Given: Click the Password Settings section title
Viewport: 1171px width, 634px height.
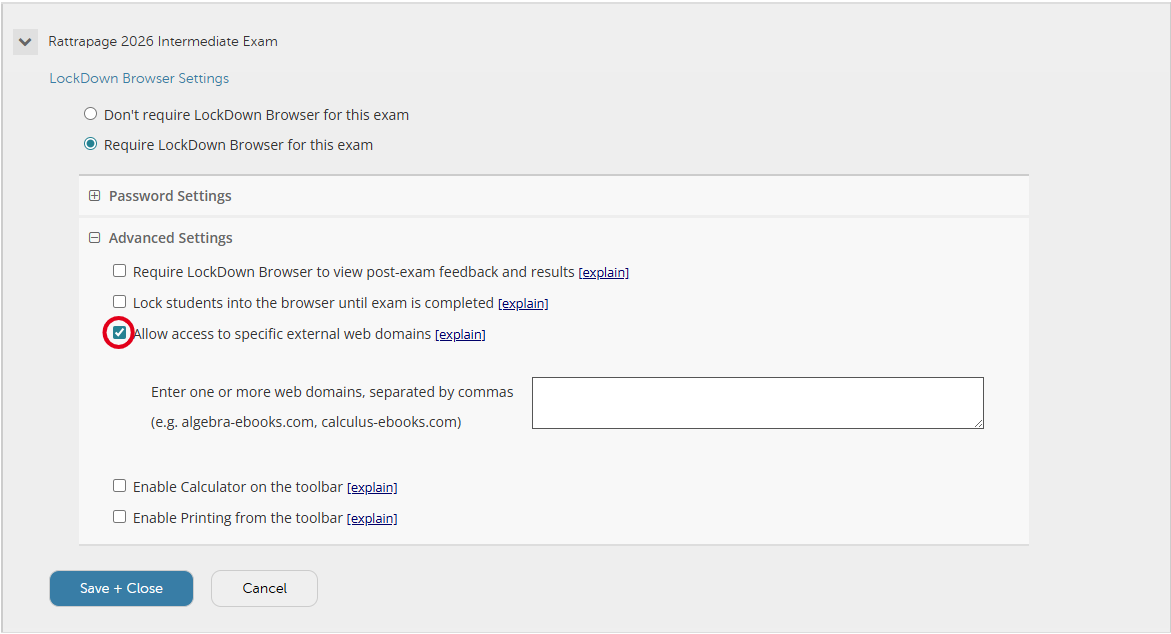Looking at the screenshot, I should 170,196.
